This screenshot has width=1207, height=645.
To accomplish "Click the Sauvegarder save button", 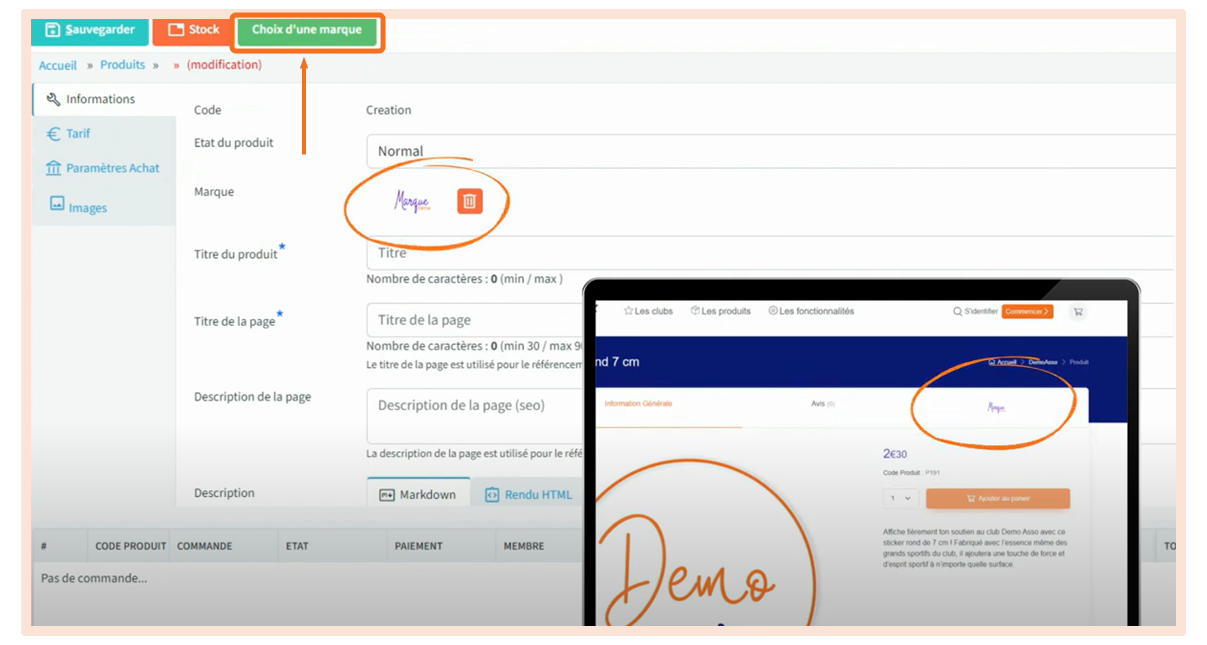I will (x=90, y=30).
